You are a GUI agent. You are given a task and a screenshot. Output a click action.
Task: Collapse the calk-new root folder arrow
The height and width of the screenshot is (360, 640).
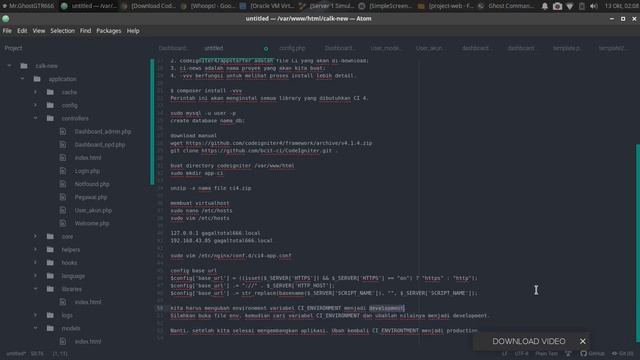point(9,66)
